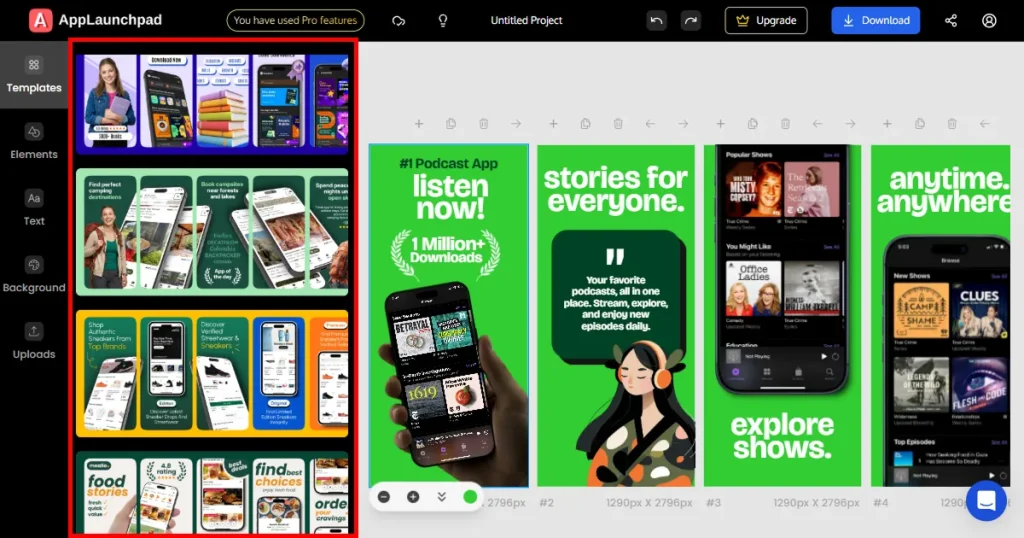Add a screen after screen #4

(x=887, y=123)
